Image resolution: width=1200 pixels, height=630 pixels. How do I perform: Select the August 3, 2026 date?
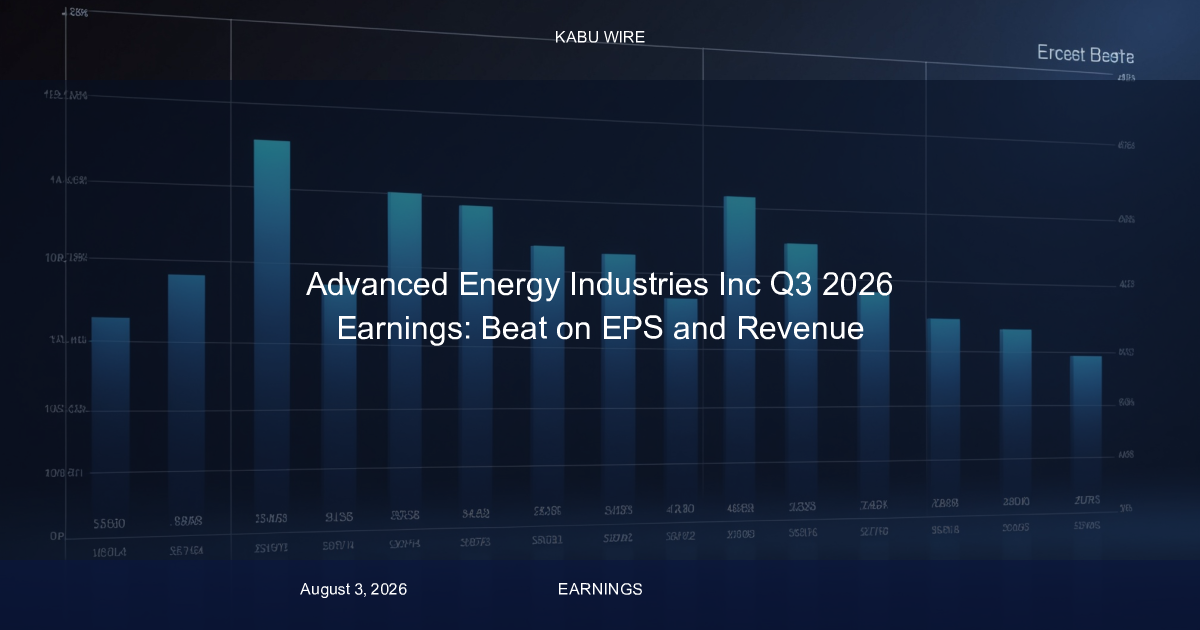pyautogui.click(x=353, y=590)
